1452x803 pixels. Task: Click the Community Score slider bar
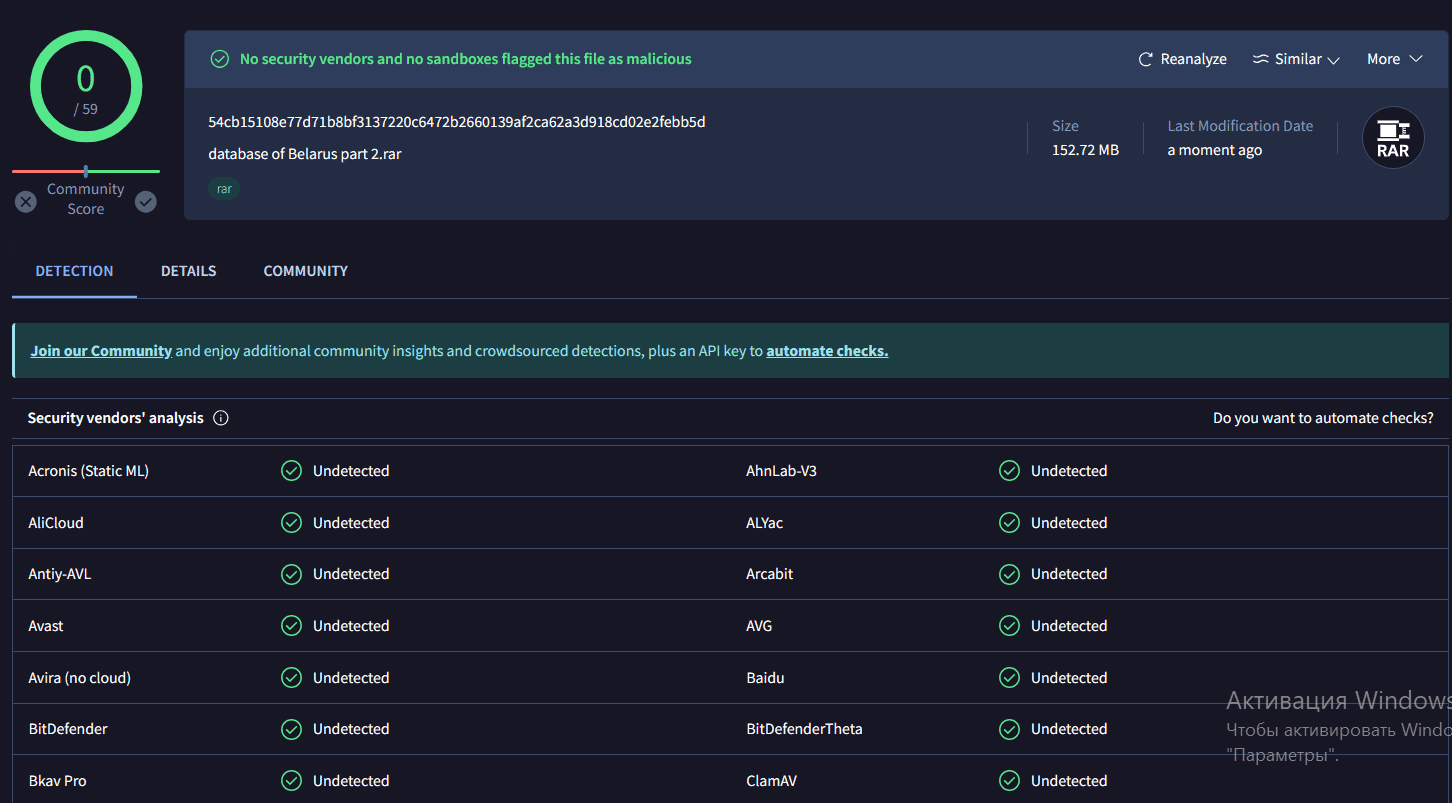(x=86, y=172)
